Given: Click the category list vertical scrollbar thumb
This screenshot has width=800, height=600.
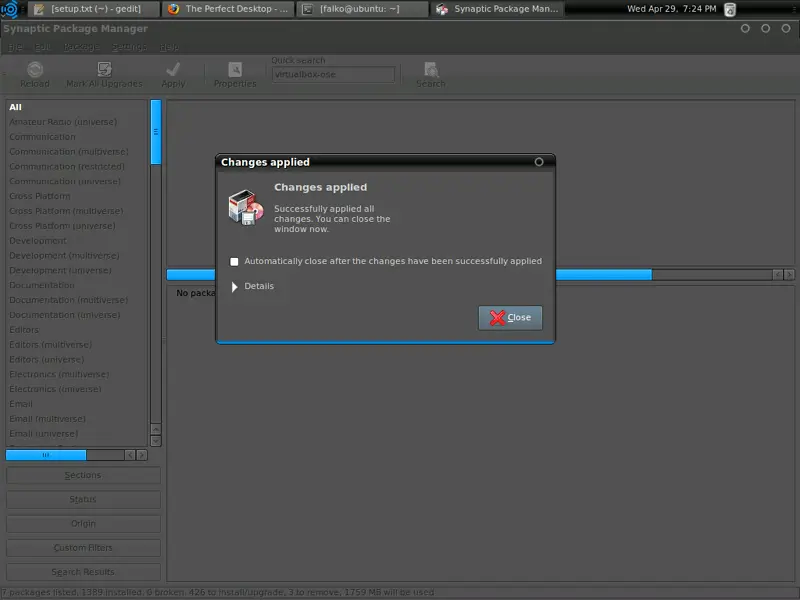Looking at the screenshot, I should tap(156, 132).
